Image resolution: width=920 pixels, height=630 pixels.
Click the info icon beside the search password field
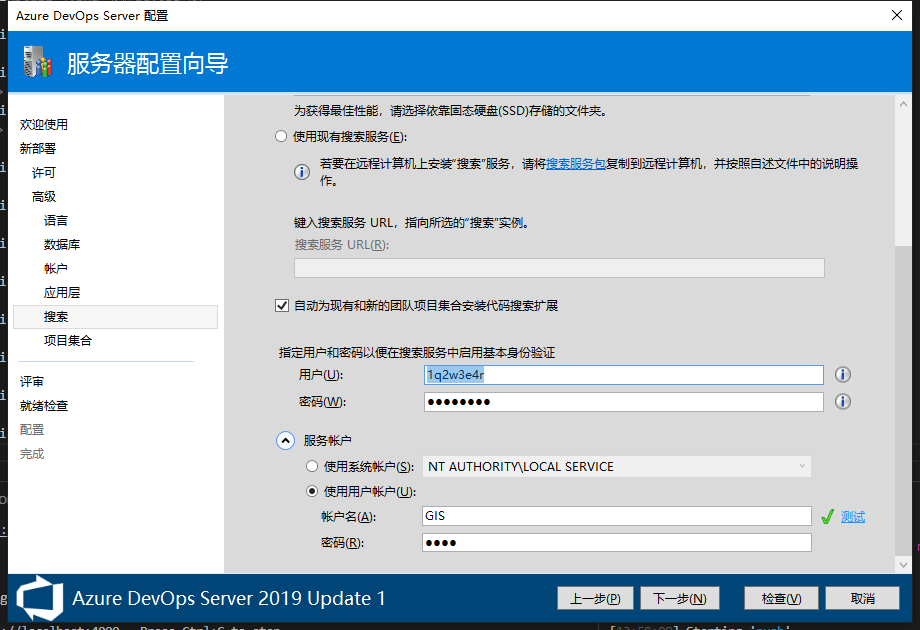tap(842, 402)
